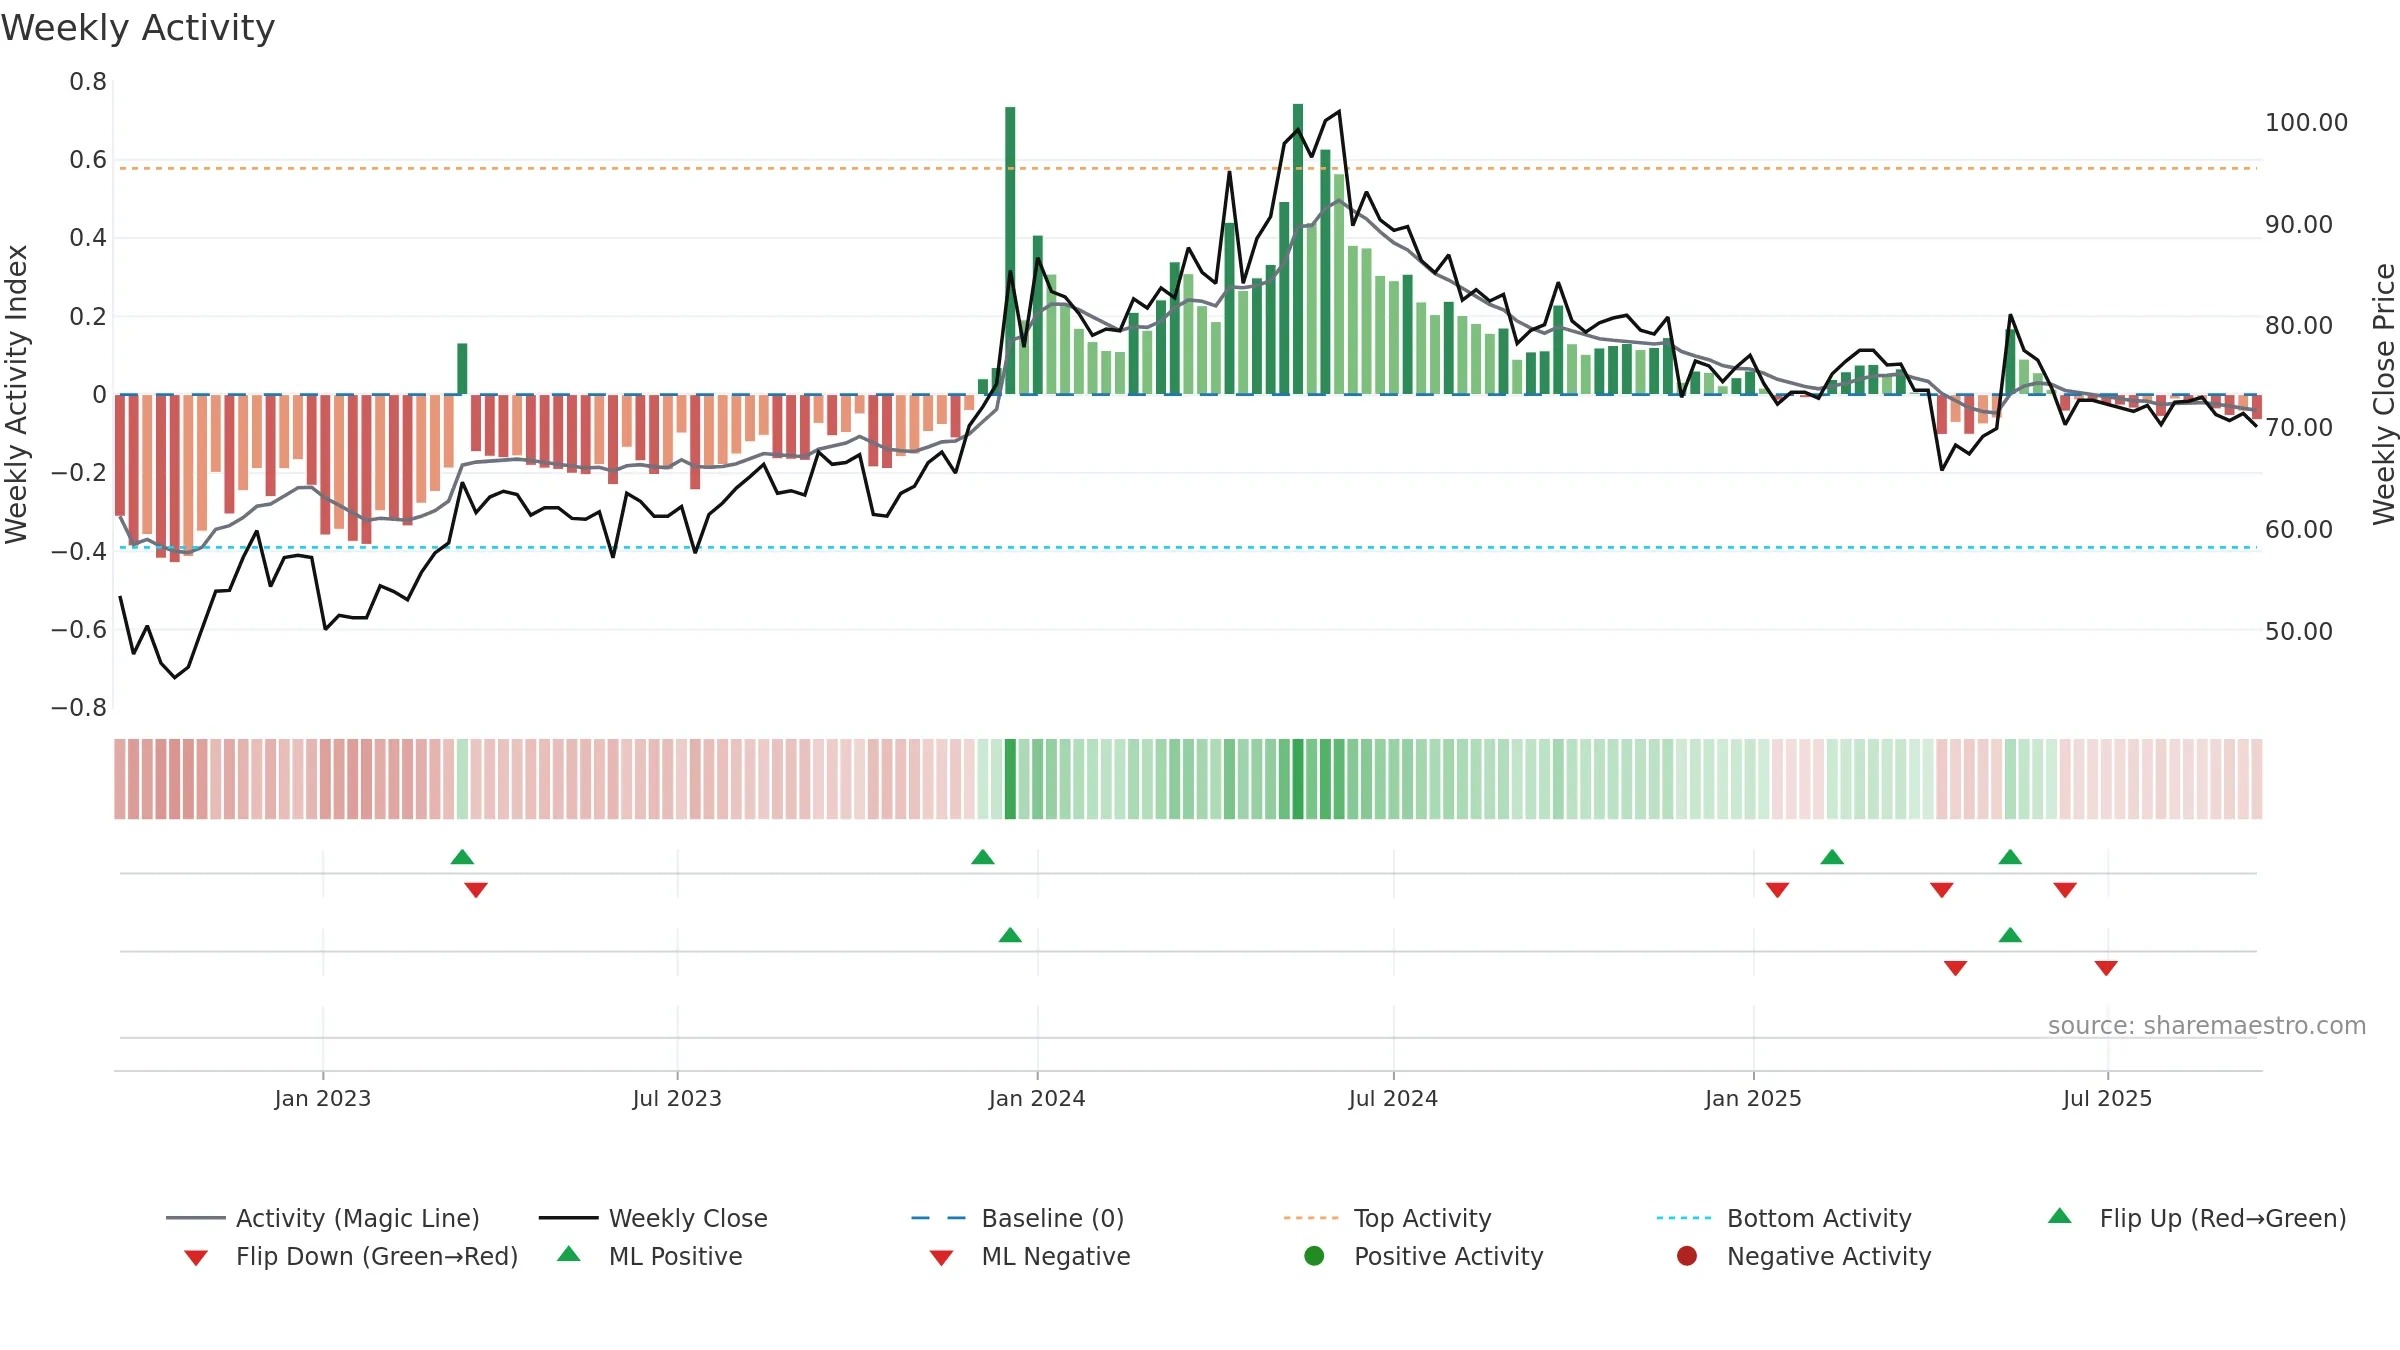This screenshot has height=1350, width=2400.
Task: Click the Jan 2024 x-axis label
Action: 1037,1098
